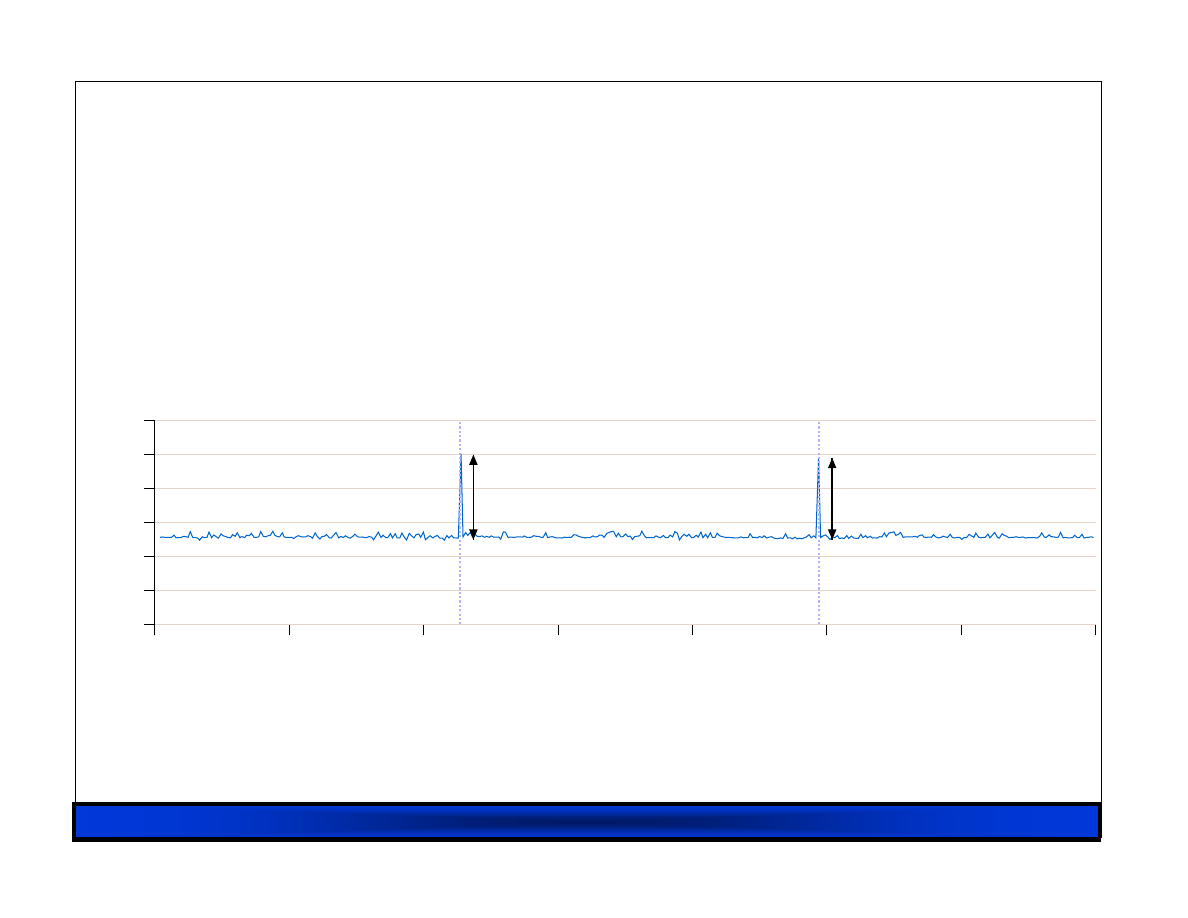
Task: Click the noisy baseline trace between the two spikes
Action: click(640, 536)
